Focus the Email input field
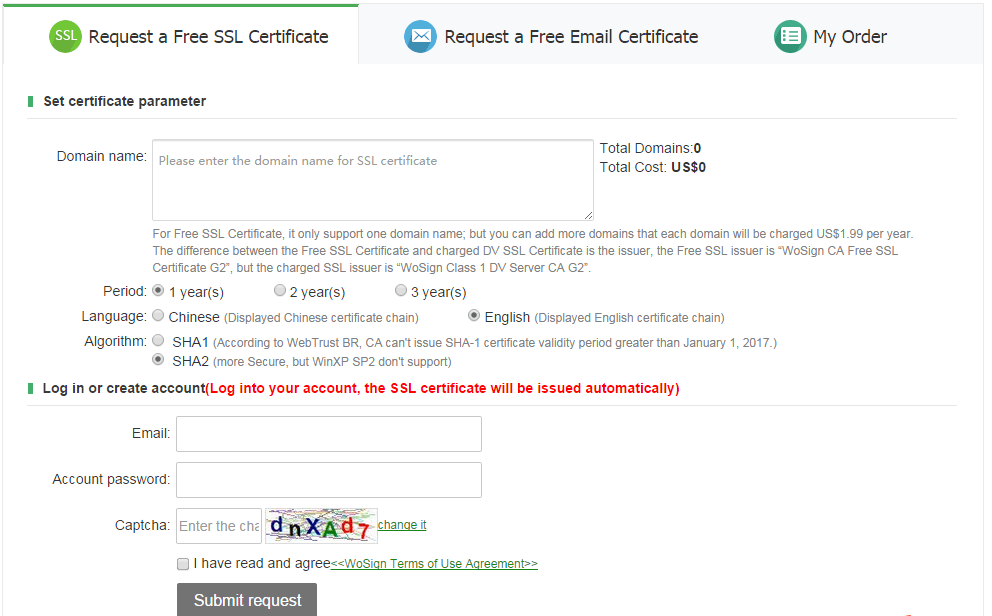 (x=329, y=434)
